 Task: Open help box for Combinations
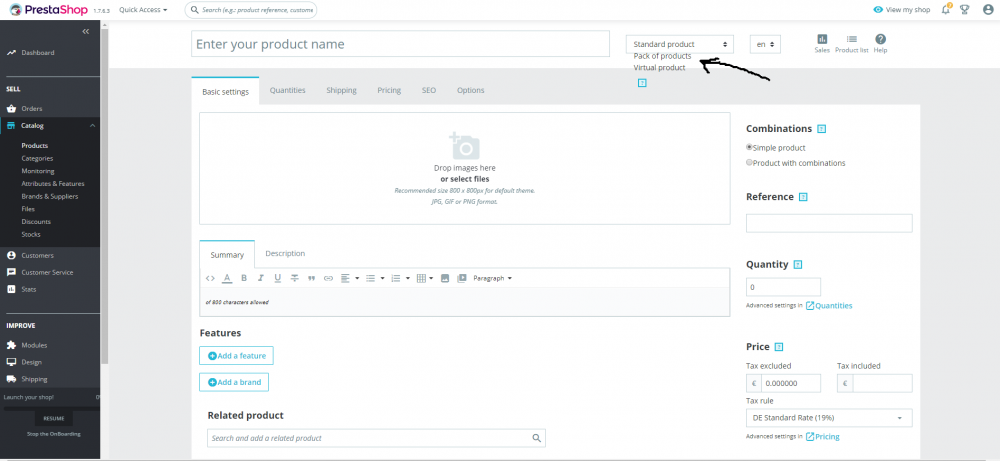(821, 129)
